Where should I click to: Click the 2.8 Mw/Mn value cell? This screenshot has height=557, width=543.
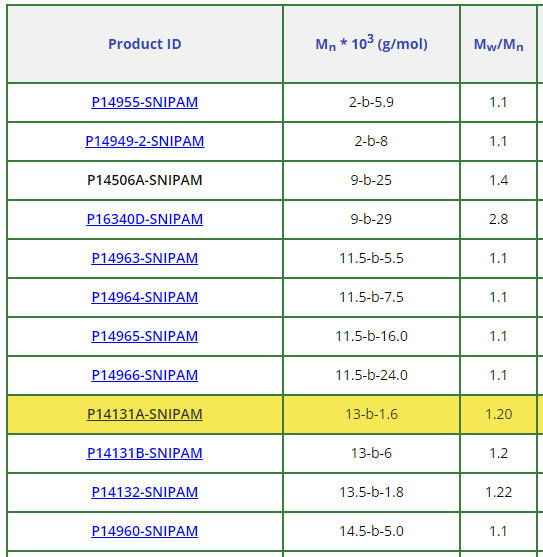498,219
